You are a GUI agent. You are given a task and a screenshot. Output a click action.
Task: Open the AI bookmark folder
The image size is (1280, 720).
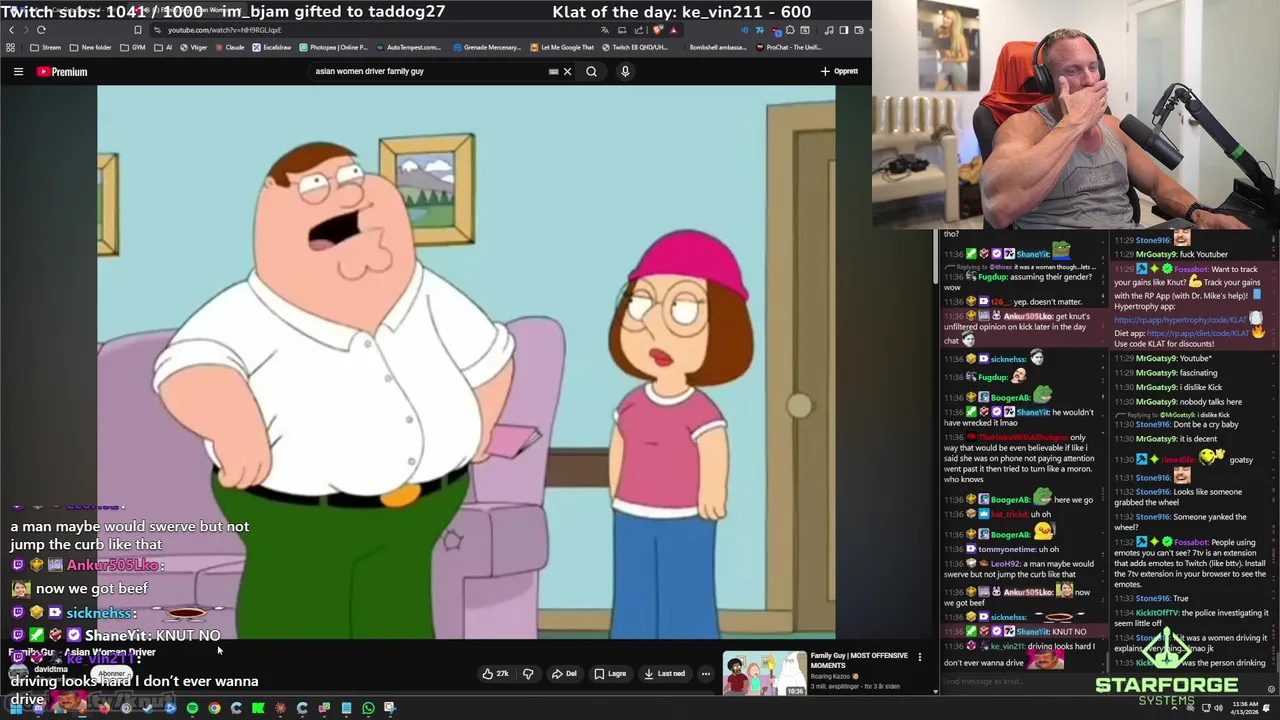pos(163,47)
